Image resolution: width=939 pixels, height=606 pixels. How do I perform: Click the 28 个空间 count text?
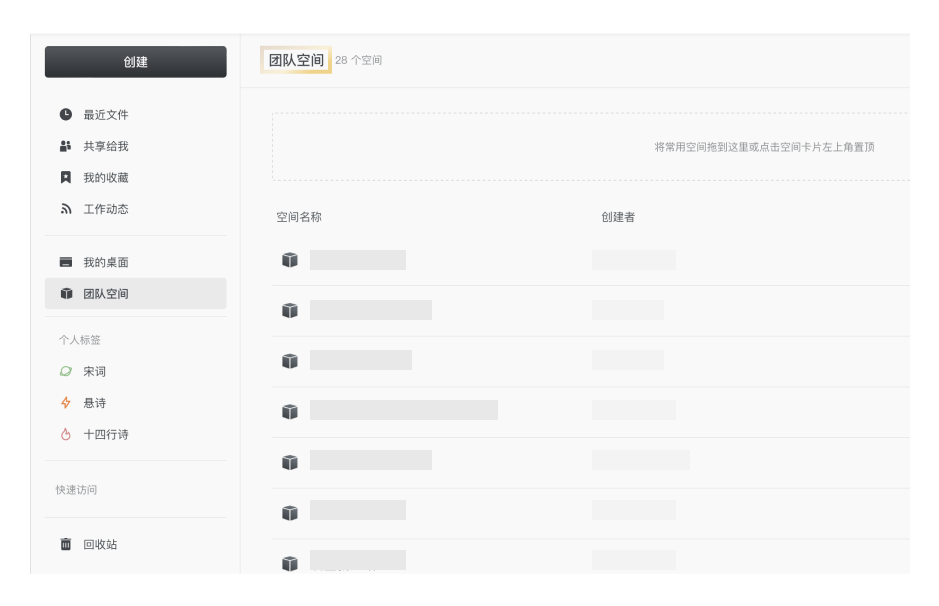(358, 60)
